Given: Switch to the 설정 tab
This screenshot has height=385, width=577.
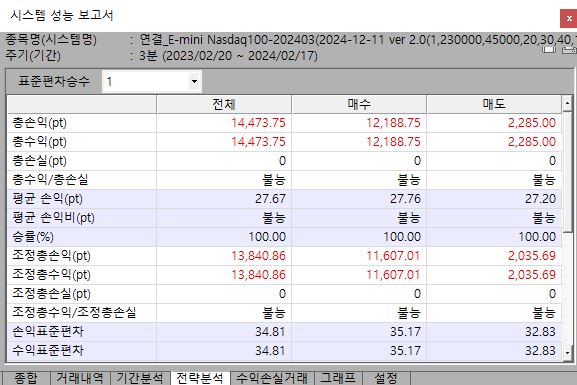Looking at the screenshot, I should tap(386, 378).
